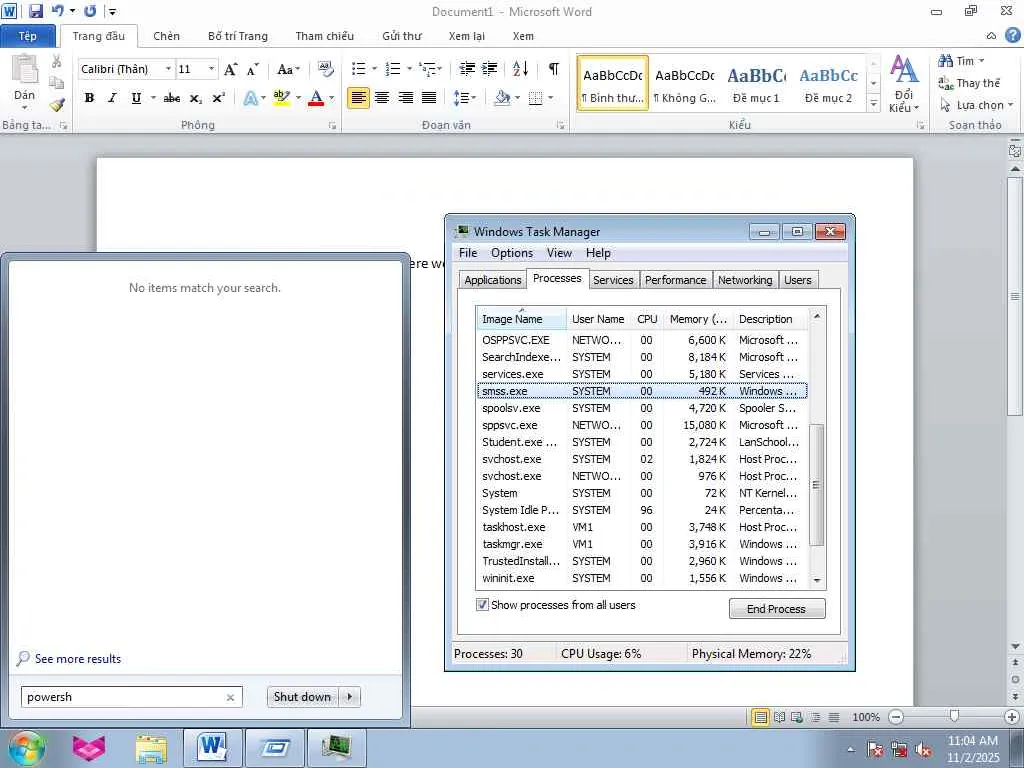
Task: Decrease paragraph indent
Action: [x=467, y=69]
